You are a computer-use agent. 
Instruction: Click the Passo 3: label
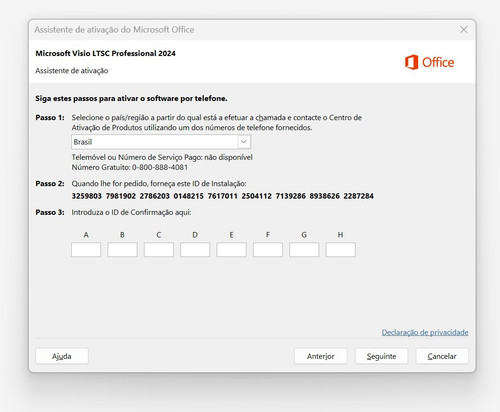[x=50, y=212]
